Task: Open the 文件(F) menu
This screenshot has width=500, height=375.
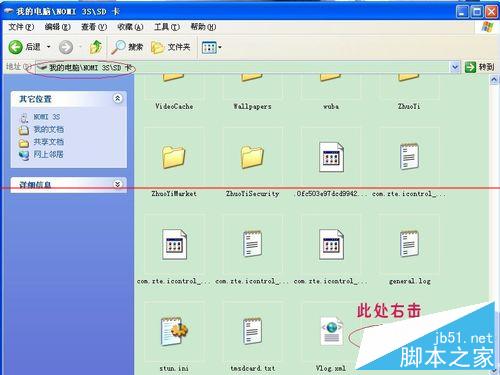Action: click(21, 27)
